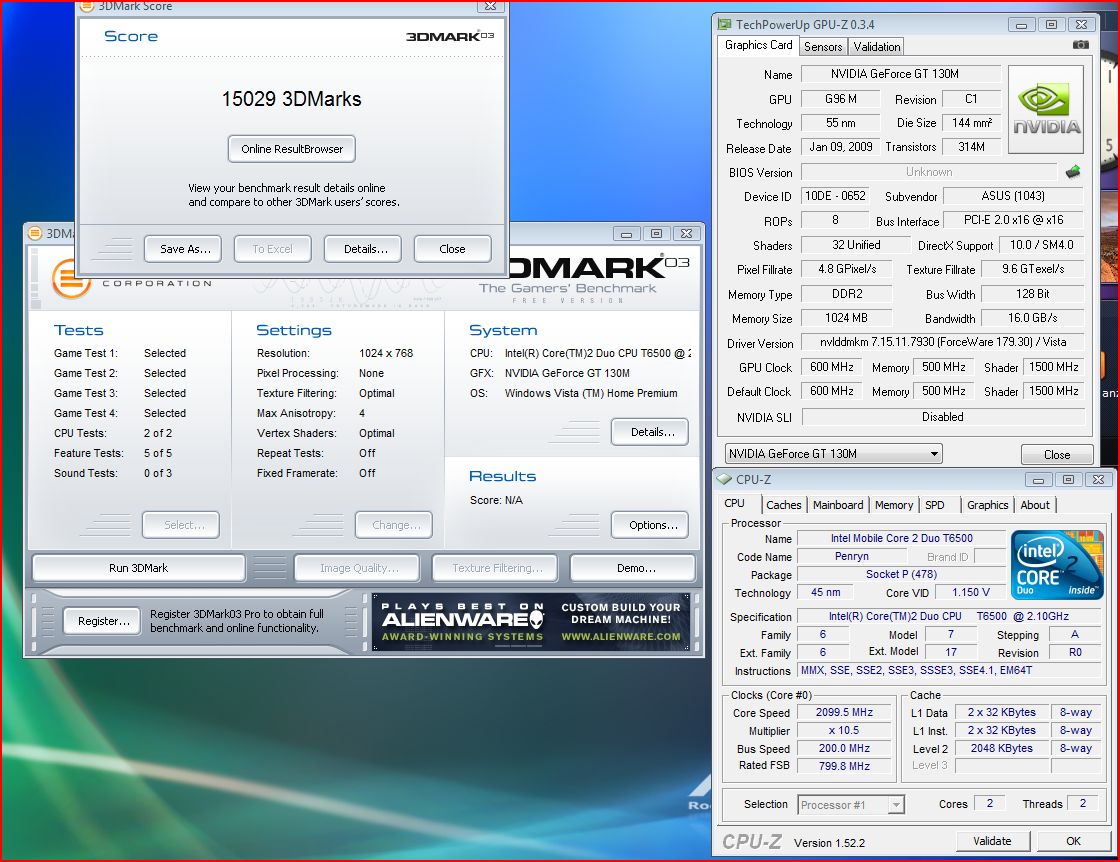Image resolution: width=1120 pixels, height=862 pixels.
Task: Open the Caches tab in CPU-Z
Action: click(x=784, y=505)
